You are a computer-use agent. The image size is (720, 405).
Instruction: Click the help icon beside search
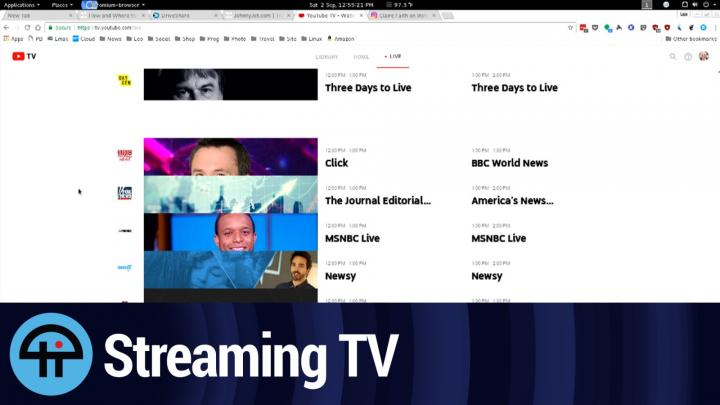click(688, 57)
